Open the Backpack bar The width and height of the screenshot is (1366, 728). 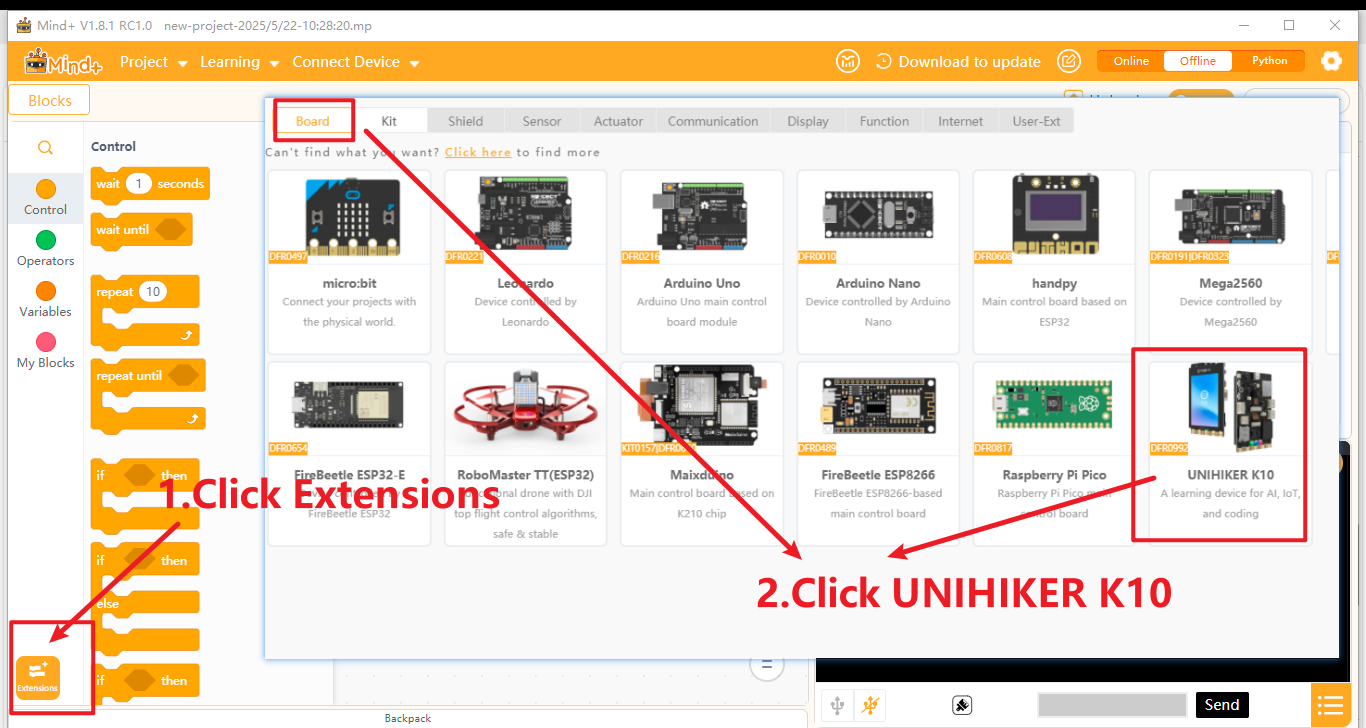tap(408, 718)
